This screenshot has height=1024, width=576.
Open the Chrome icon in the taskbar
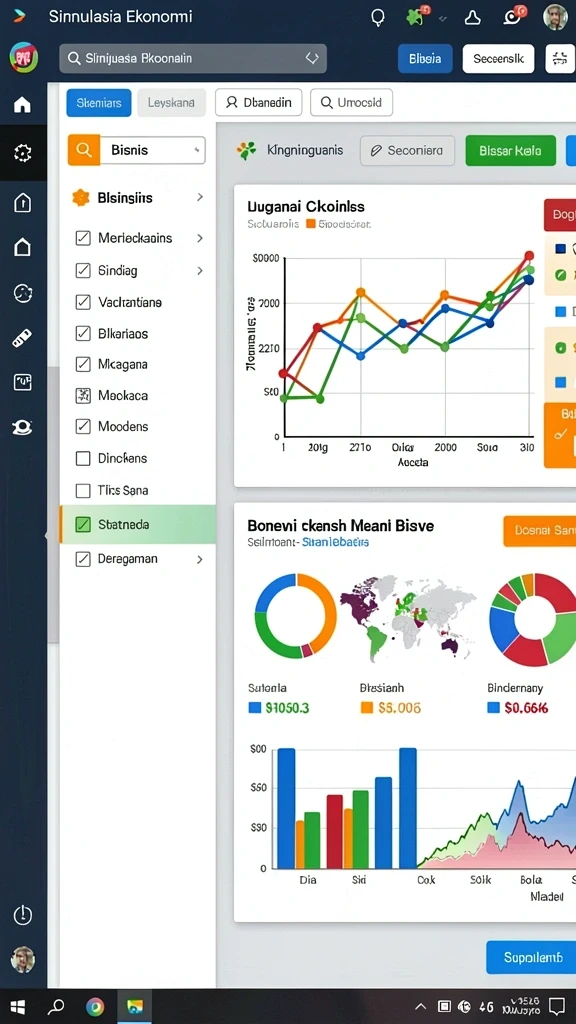click(x=95, y=1006)
